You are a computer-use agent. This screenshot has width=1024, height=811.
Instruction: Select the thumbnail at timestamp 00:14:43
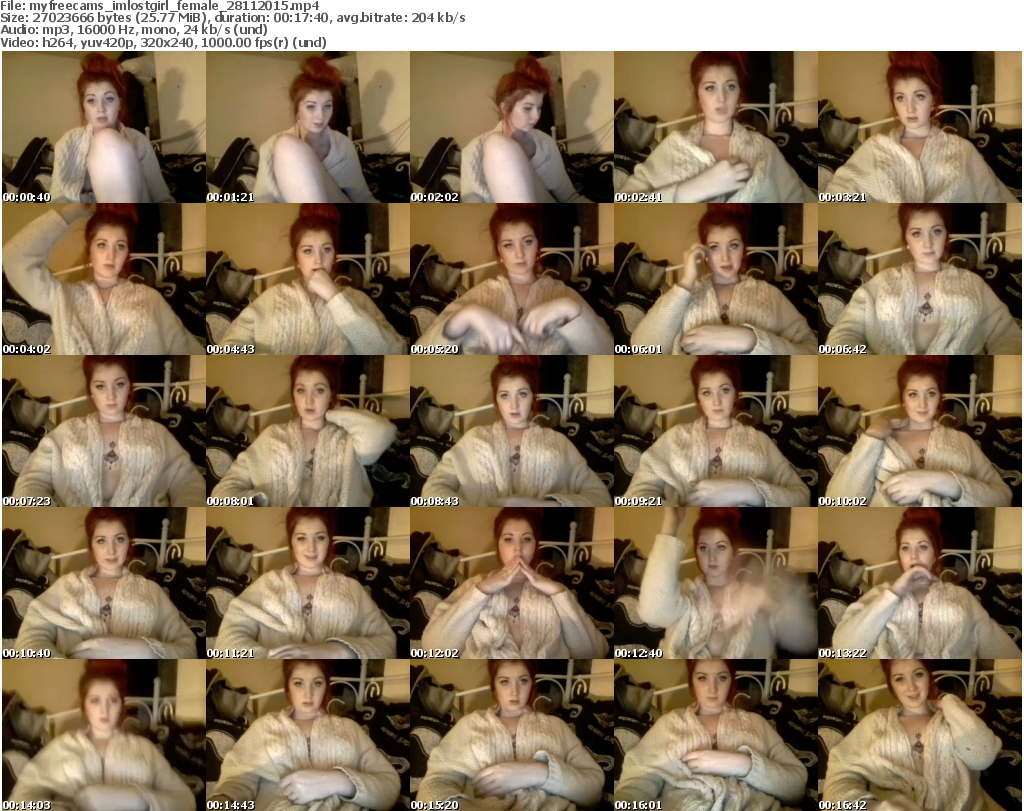(x=308, y=735)
